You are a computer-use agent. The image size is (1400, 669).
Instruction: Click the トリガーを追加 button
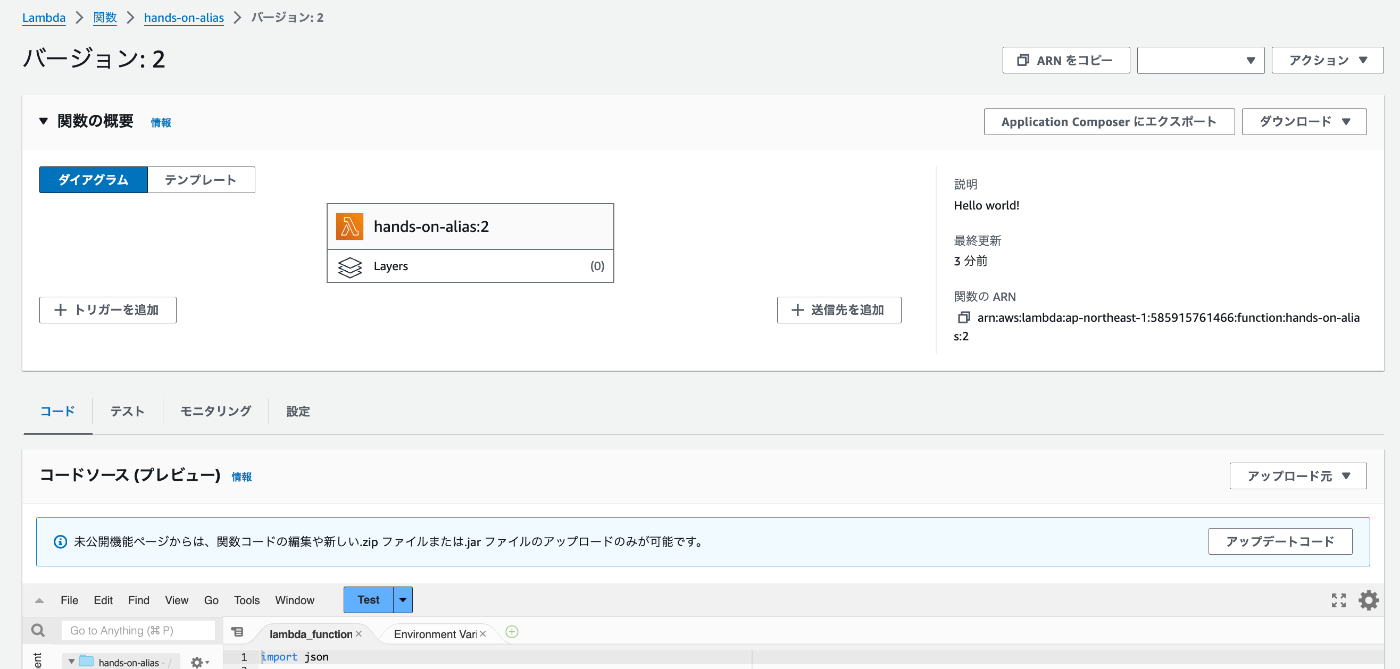tap(108, 310)
